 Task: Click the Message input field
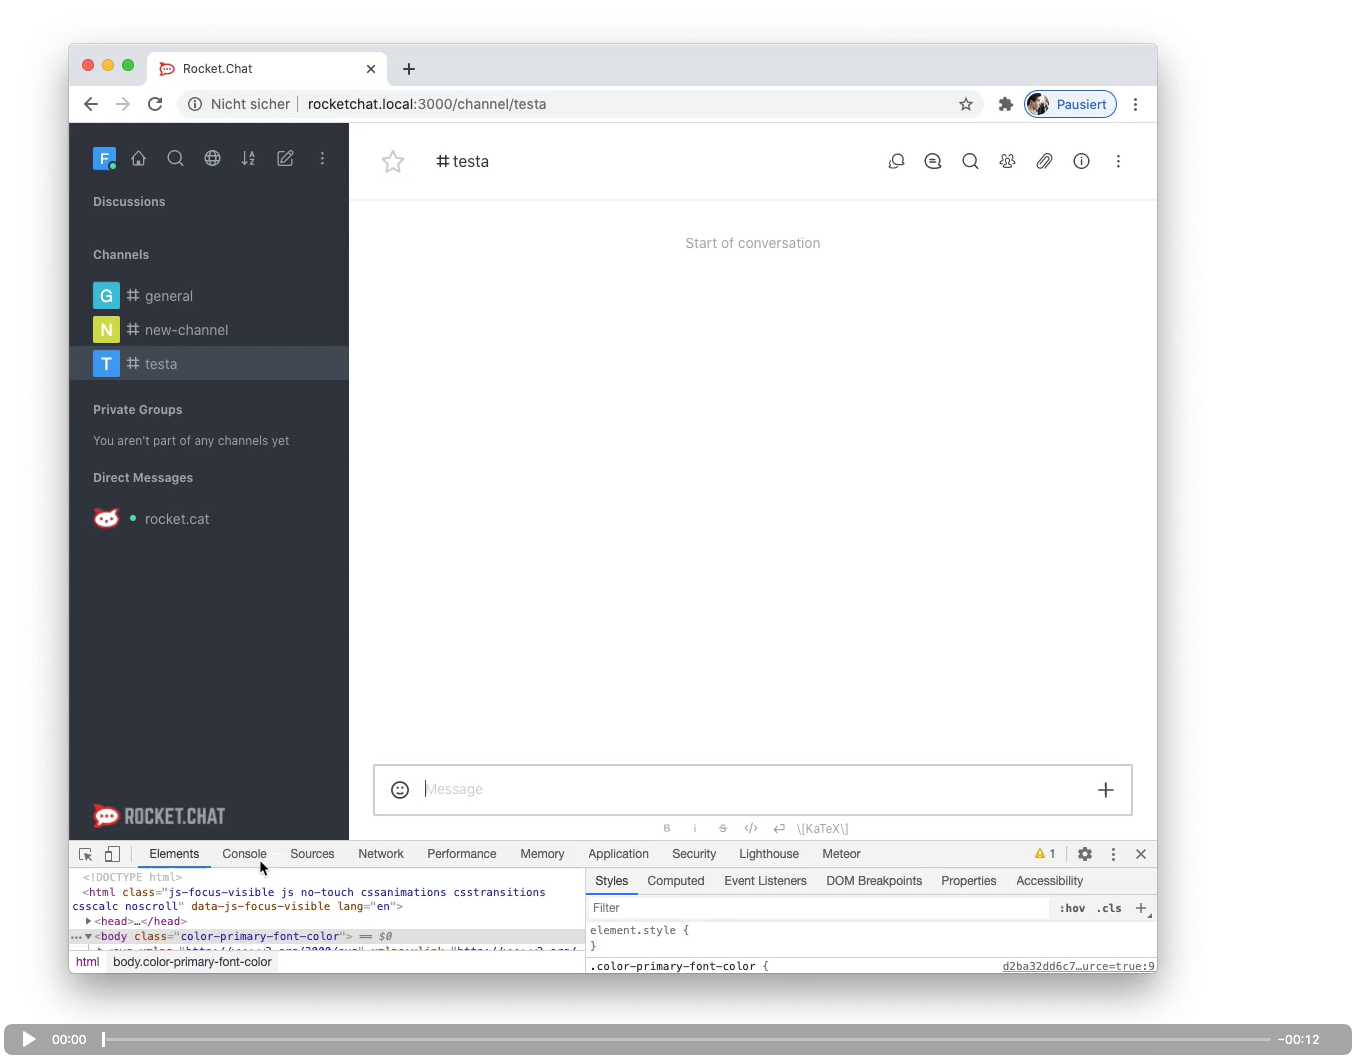pyautogui.click(x=700, y=789)
